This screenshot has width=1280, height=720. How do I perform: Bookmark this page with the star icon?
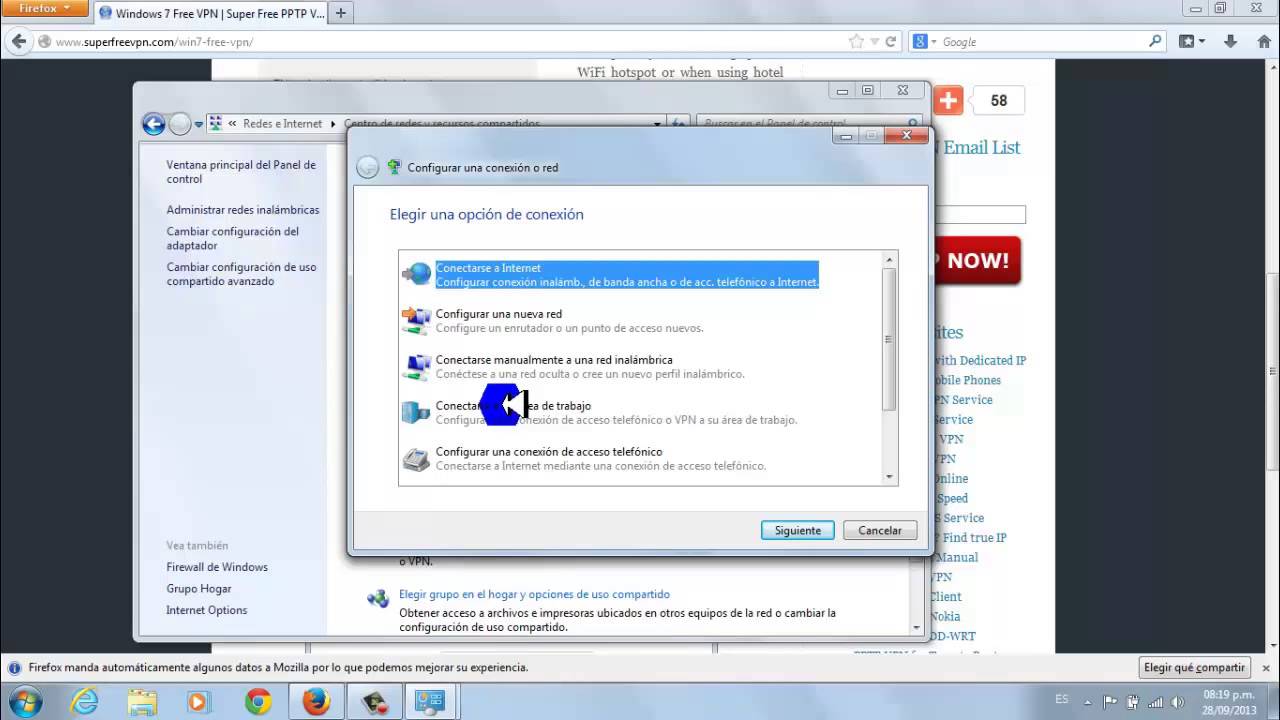pos(856,42)
